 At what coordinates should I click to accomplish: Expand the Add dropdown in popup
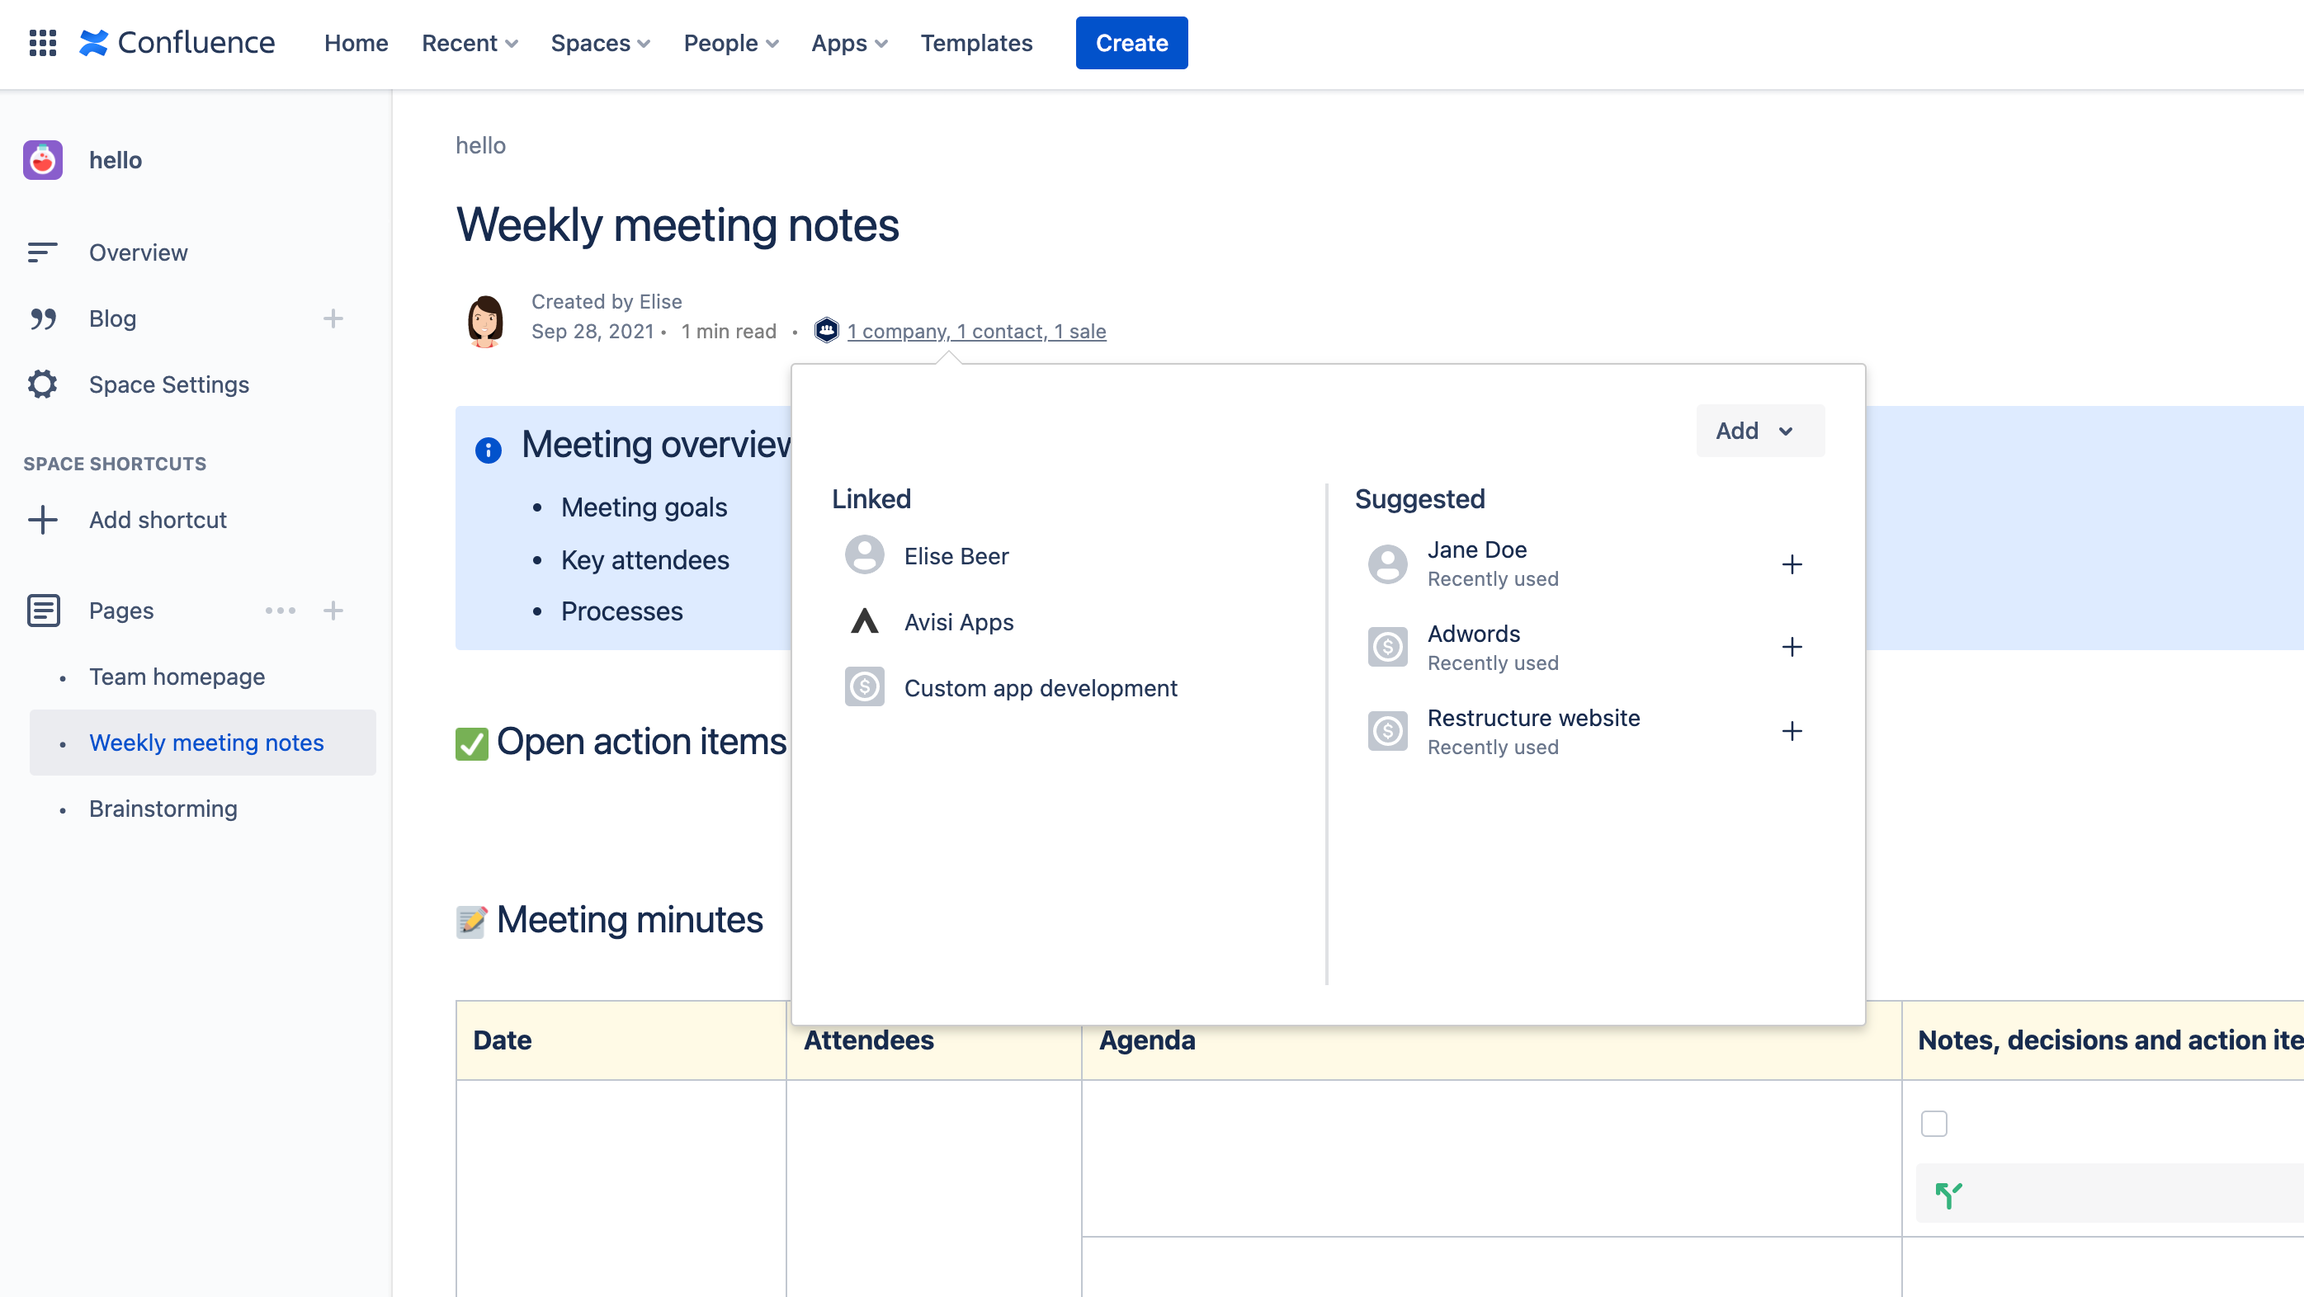click(x=1759, y=431)
